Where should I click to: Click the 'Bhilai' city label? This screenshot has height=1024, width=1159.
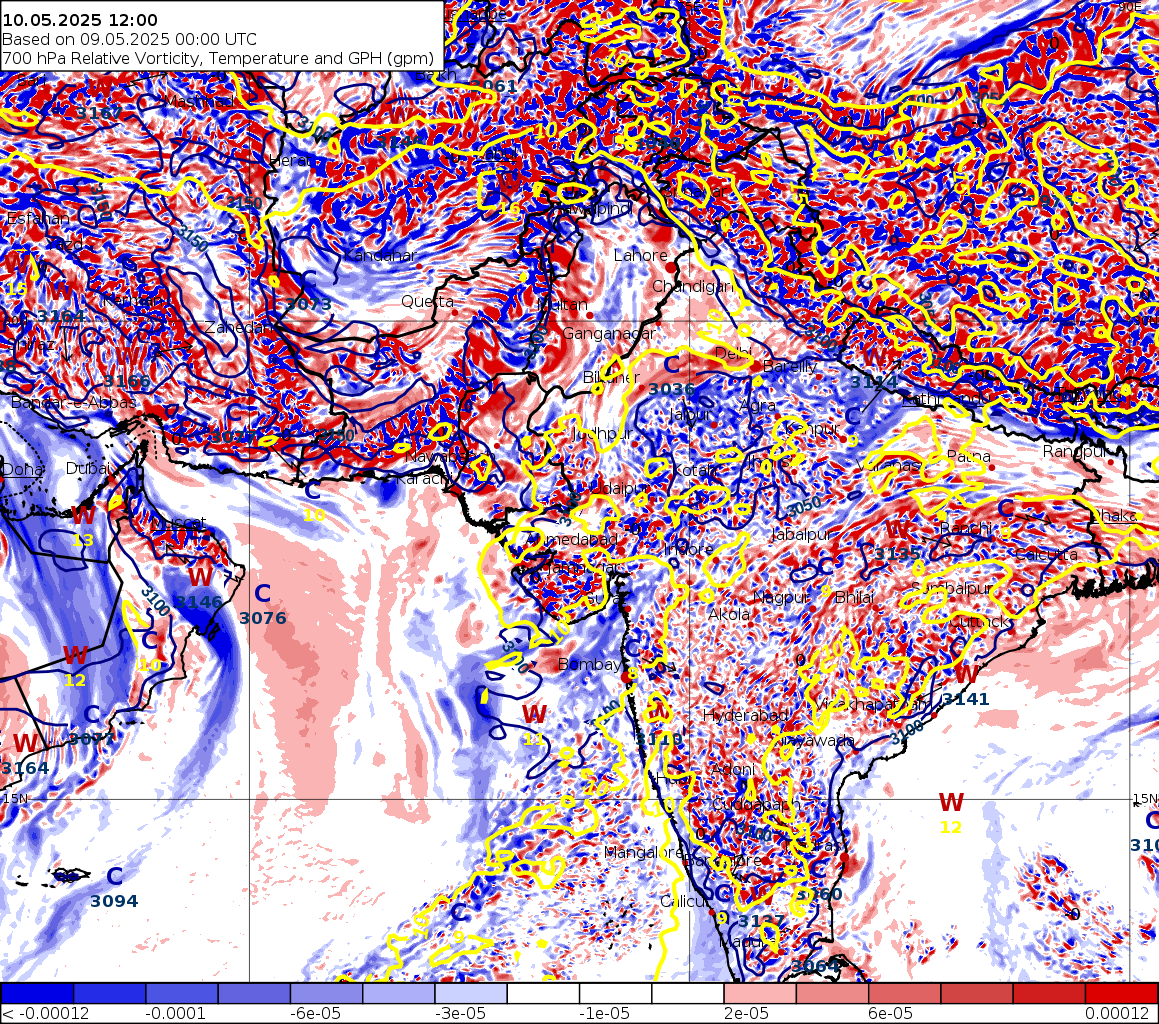854,597
